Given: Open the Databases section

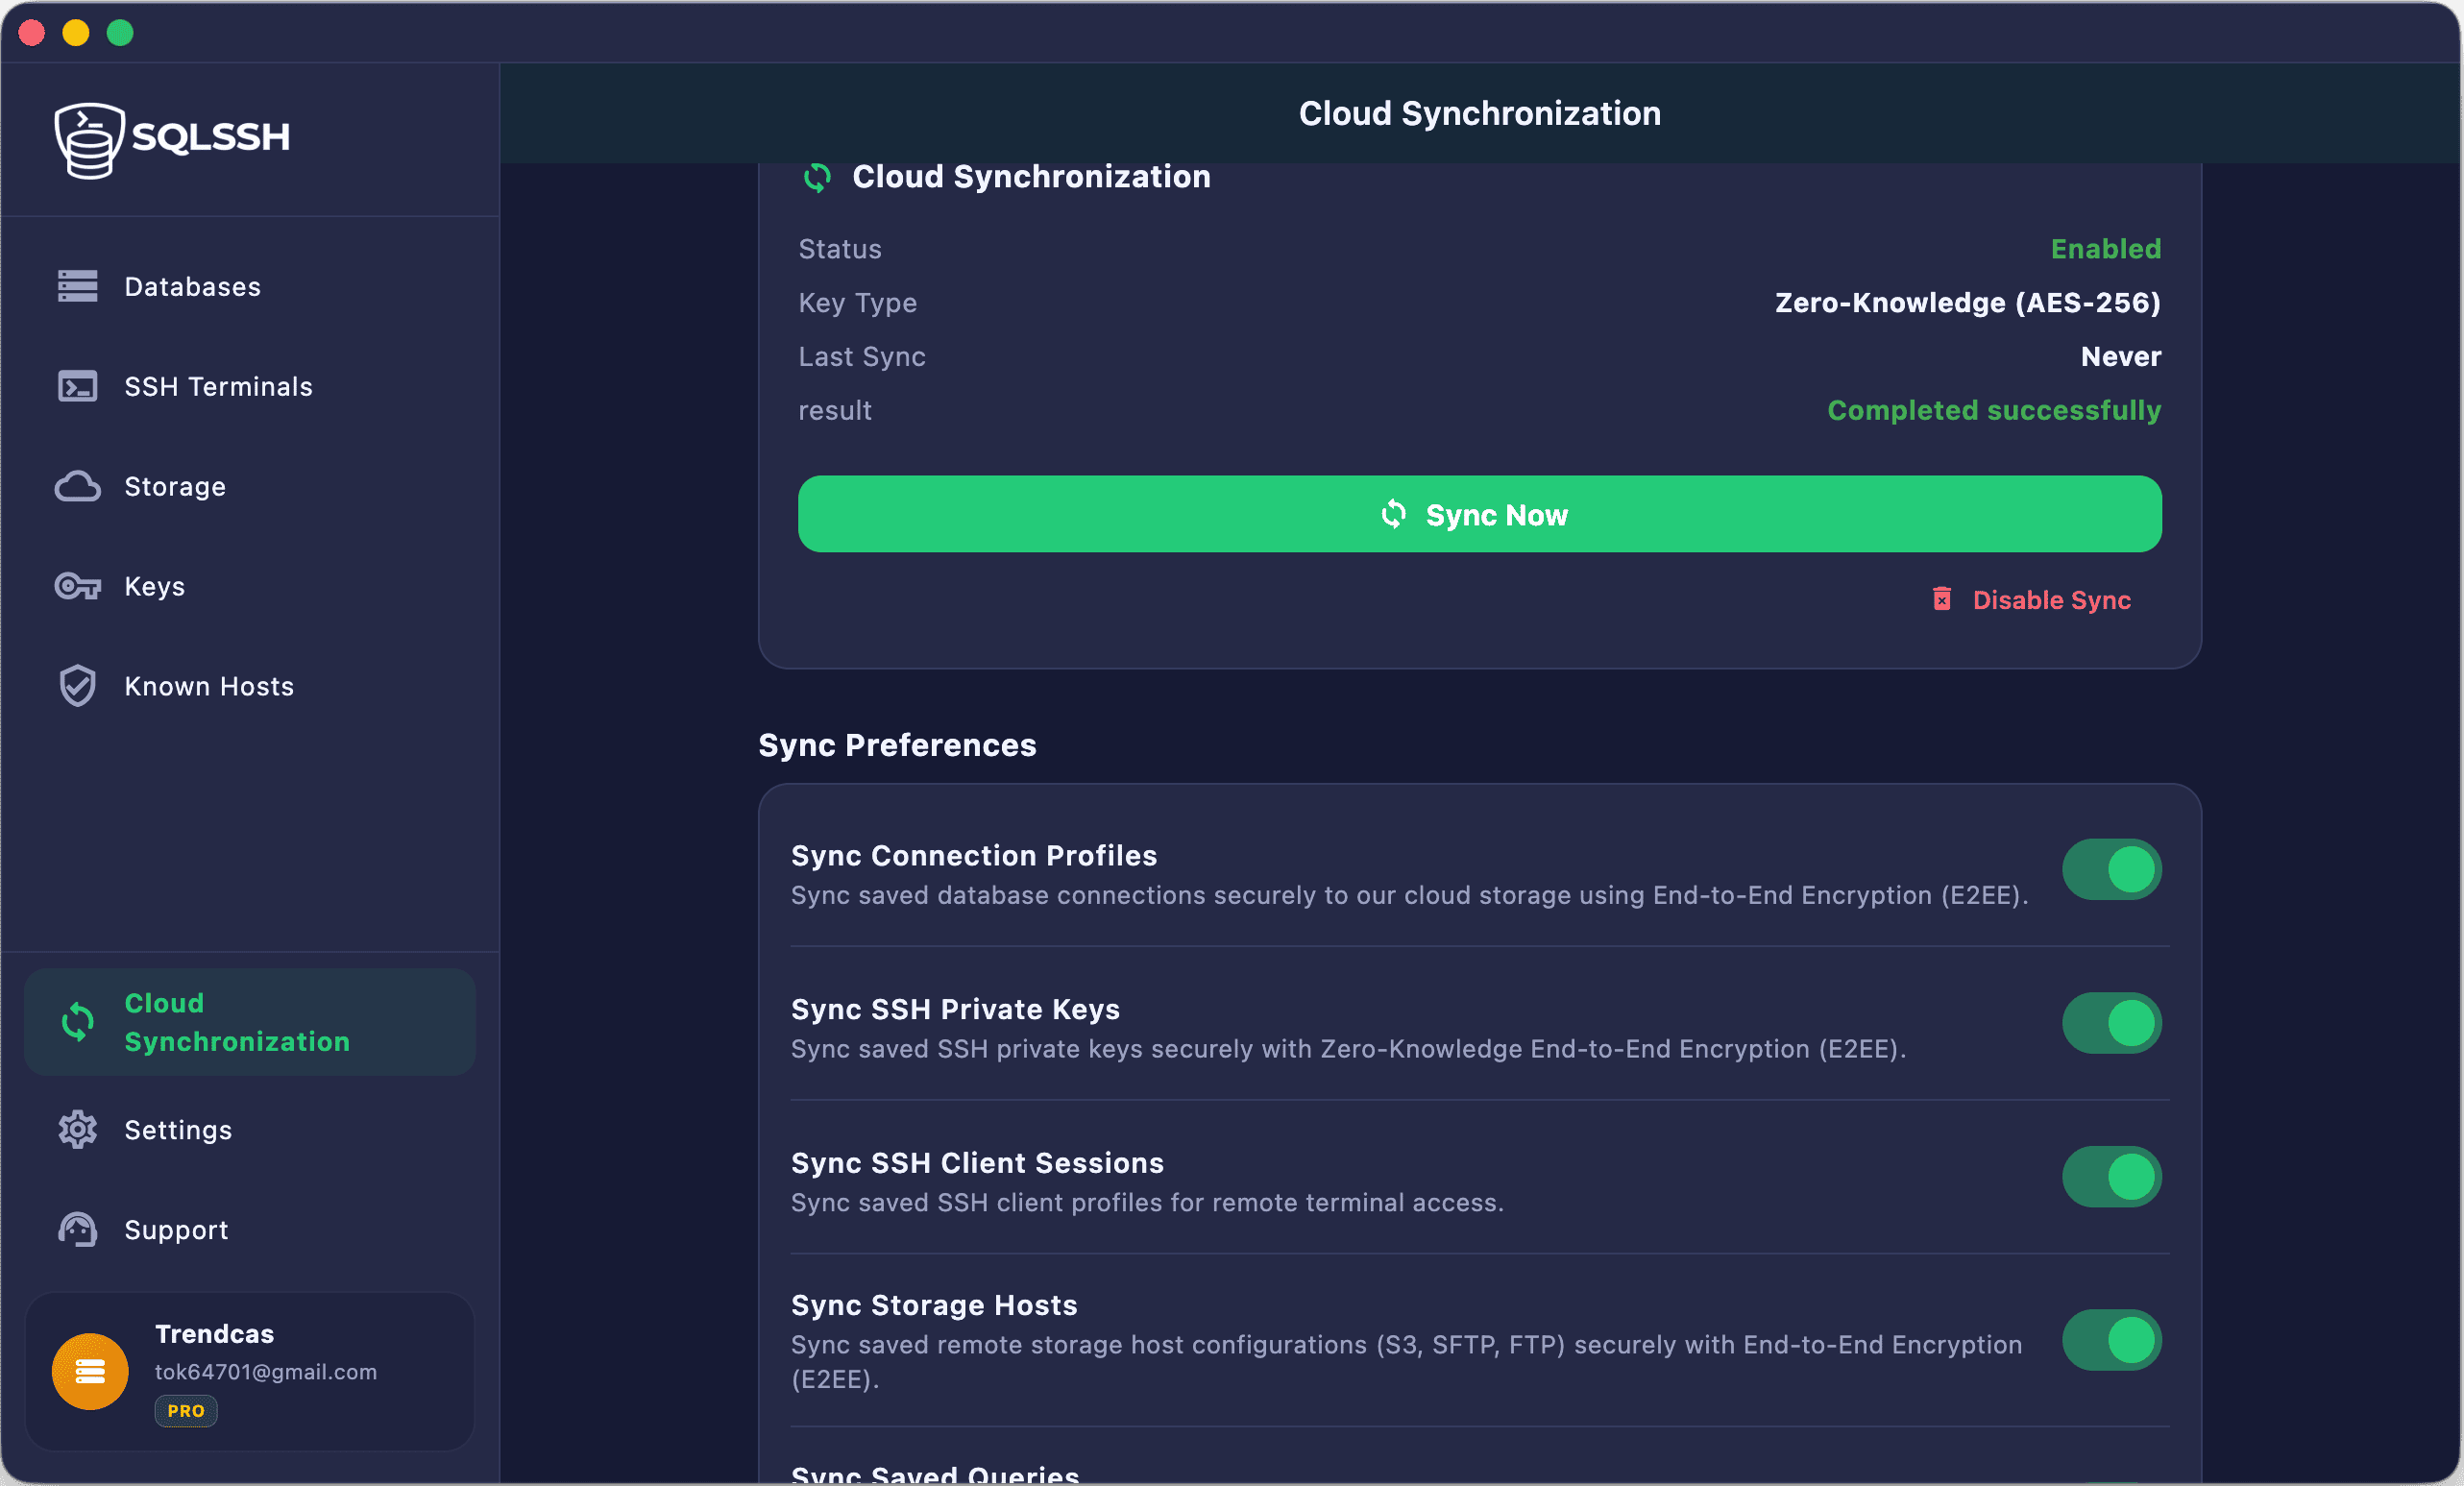Looking at the screenshot, I should coord(250,286).
